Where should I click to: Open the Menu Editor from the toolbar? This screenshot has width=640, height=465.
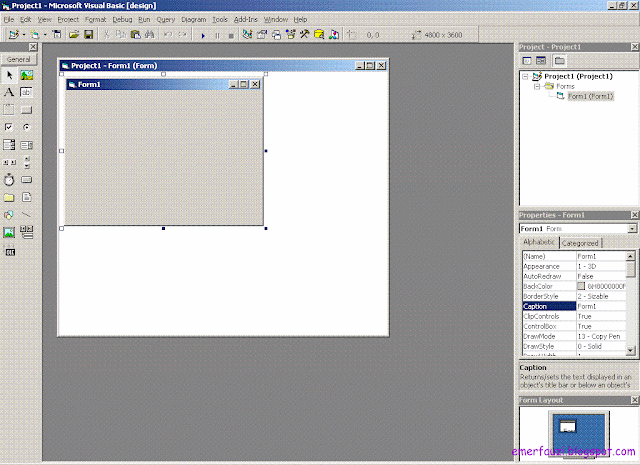pyautogui.click(x=57, y=35)
